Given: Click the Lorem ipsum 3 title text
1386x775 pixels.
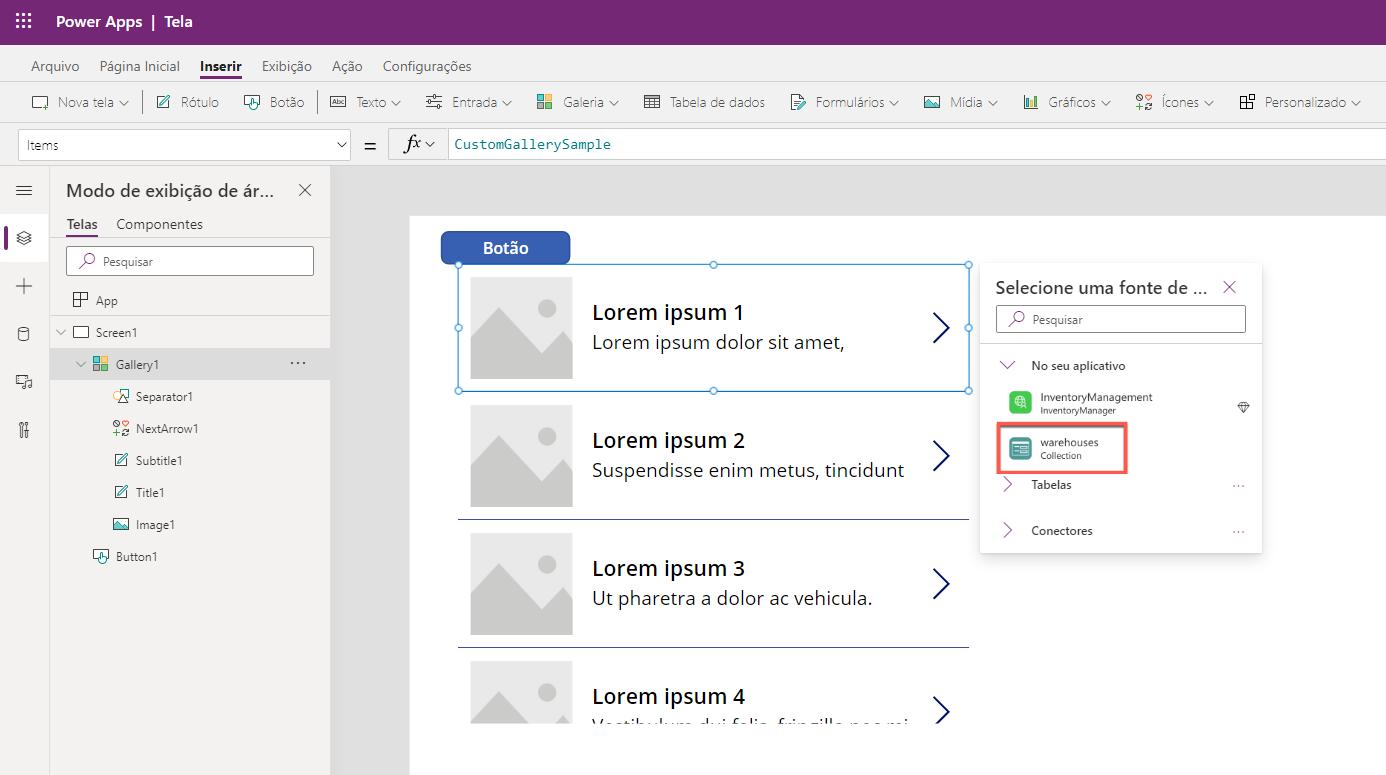Looking at the screenshot, I should 668,569.
